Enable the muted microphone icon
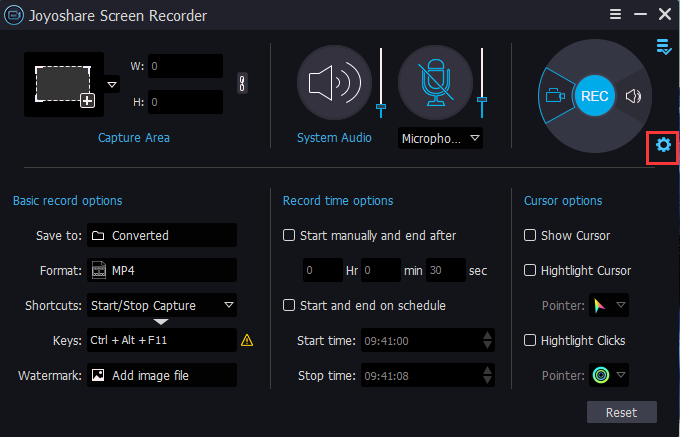The height and width of the screenshot is (437, 680). 435,82
